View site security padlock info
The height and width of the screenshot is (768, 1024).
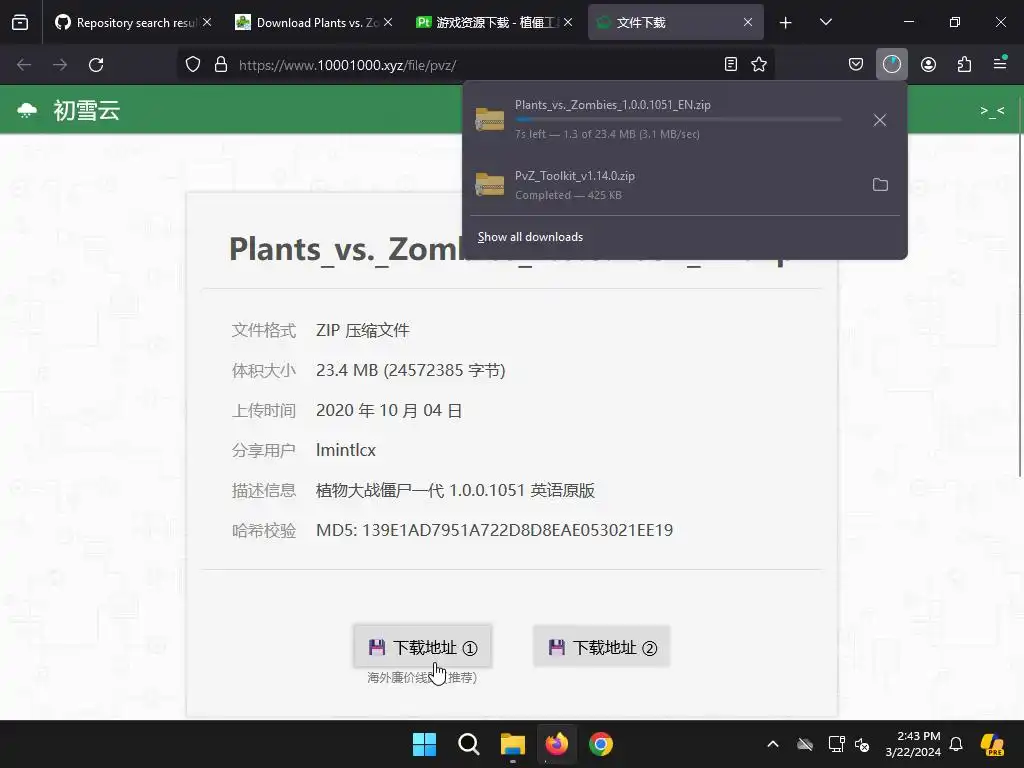221,64
